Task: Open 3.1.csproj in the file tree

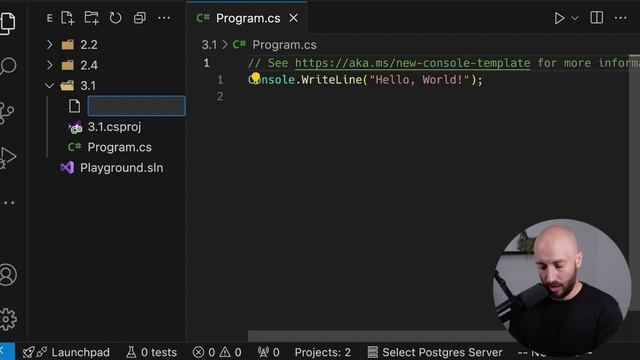Action: coord(114,127)
